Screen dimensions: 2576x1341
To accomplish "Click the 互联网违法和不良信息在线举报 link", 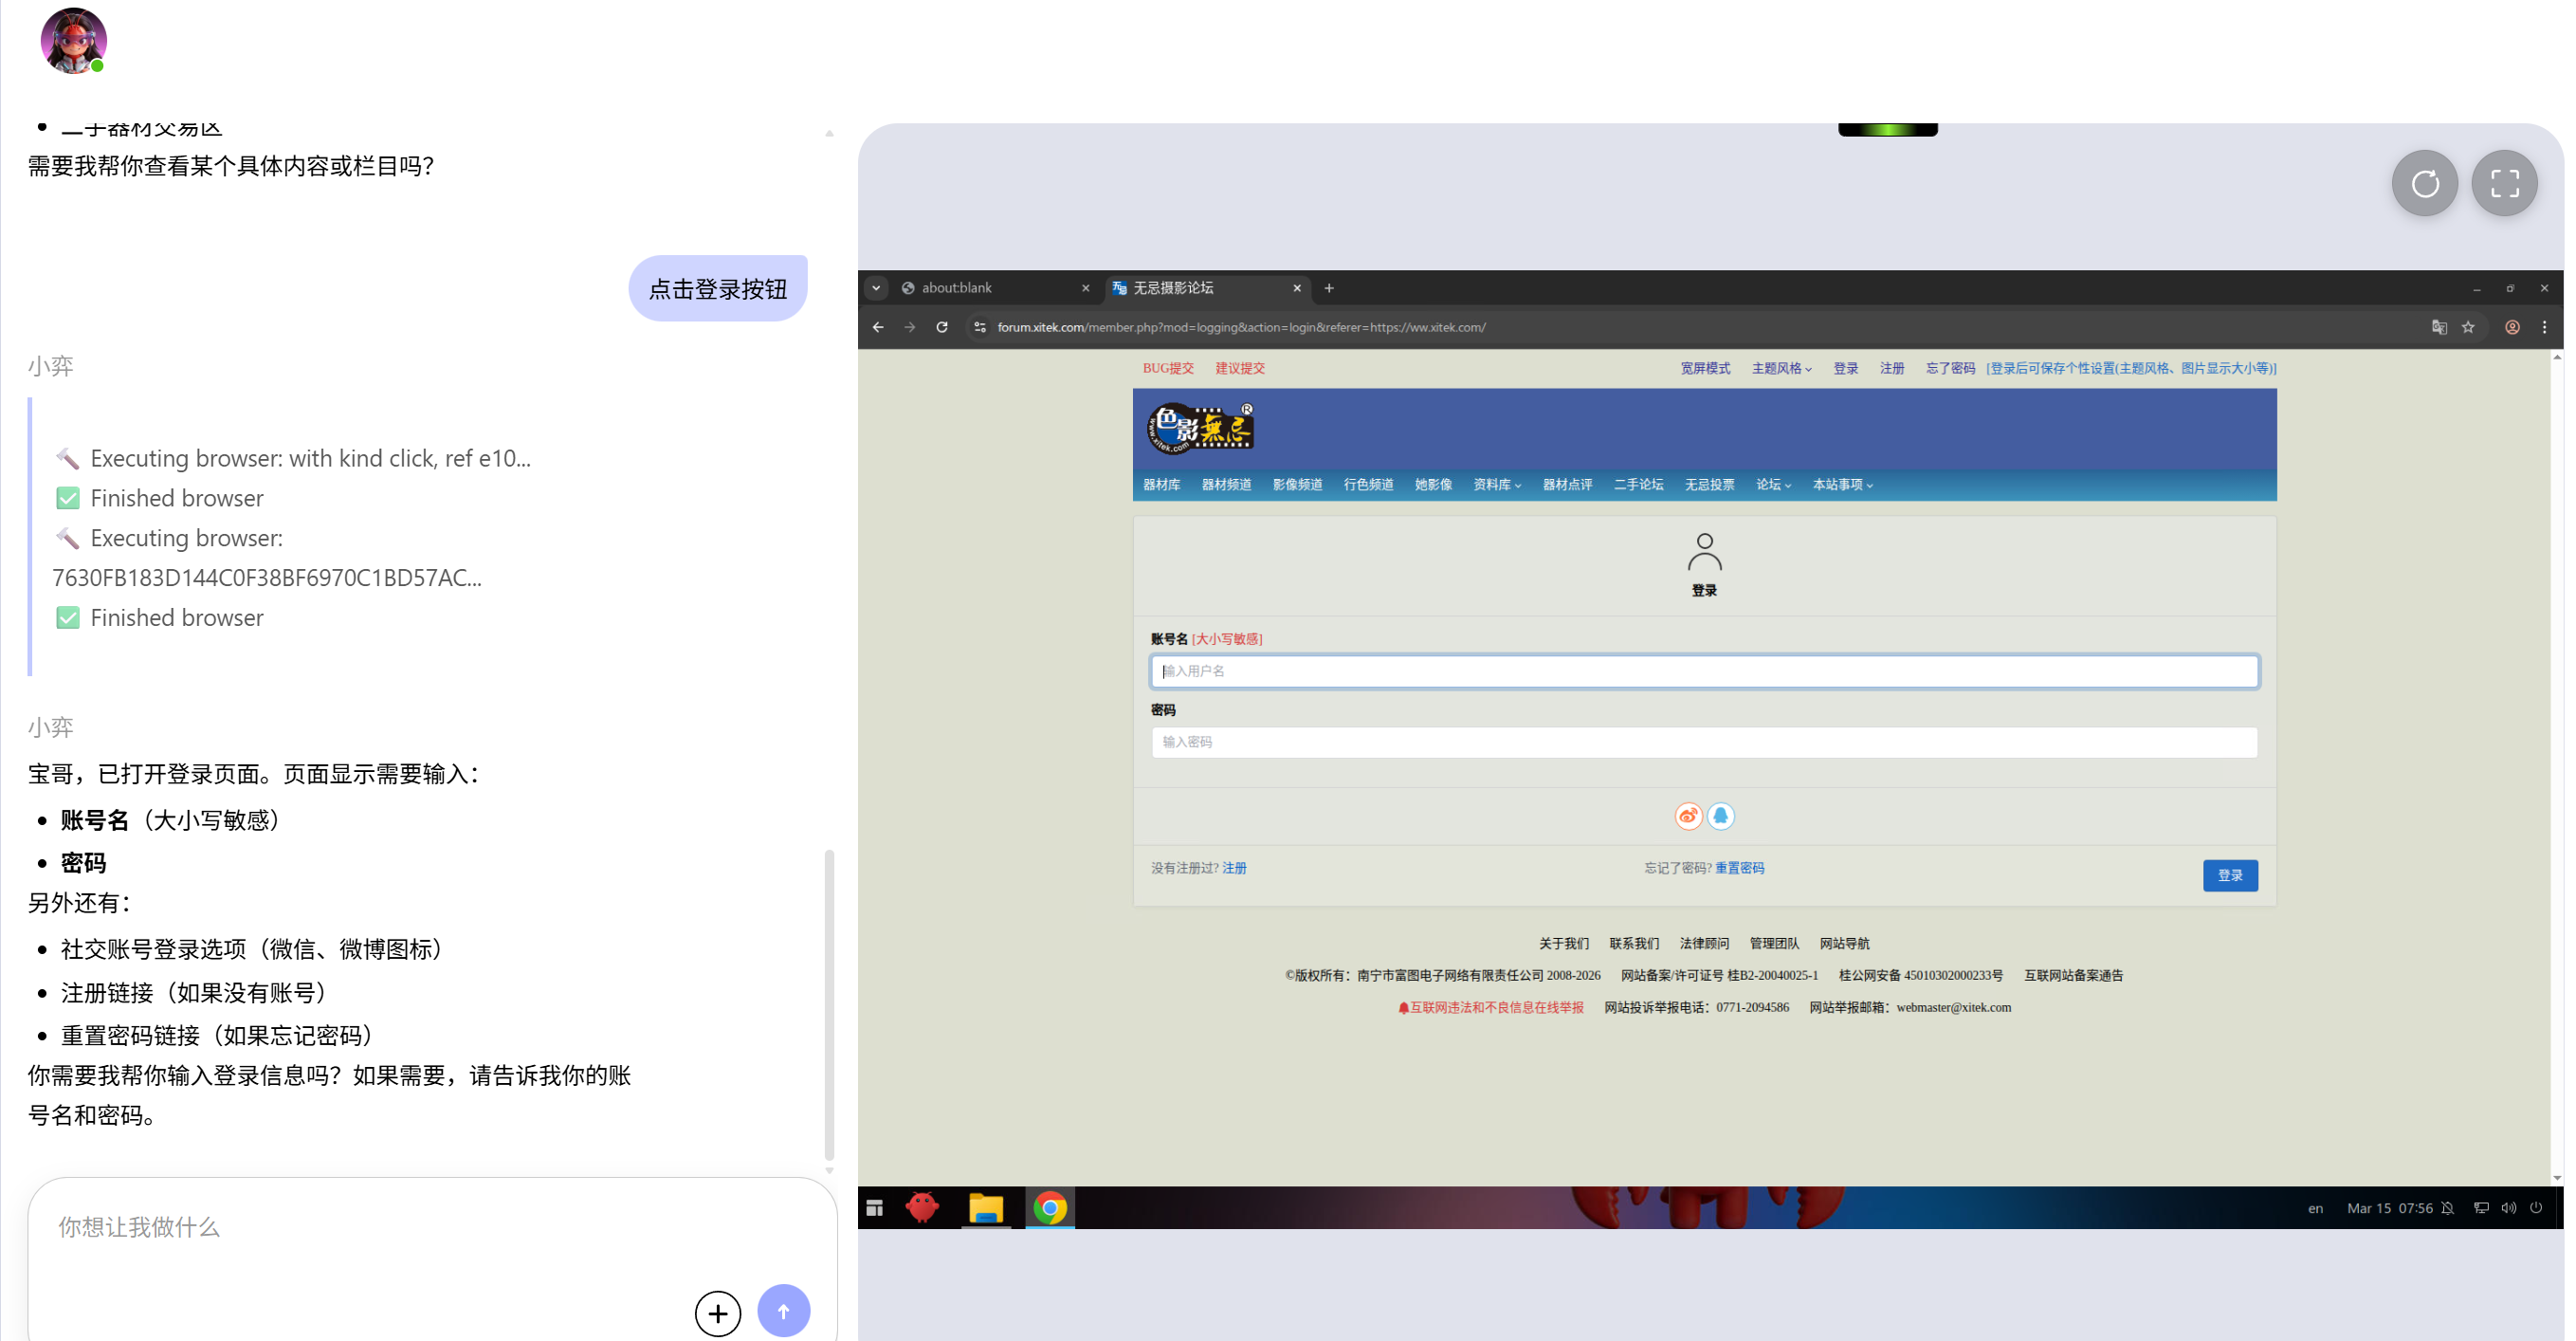I will (1491, 1008).
